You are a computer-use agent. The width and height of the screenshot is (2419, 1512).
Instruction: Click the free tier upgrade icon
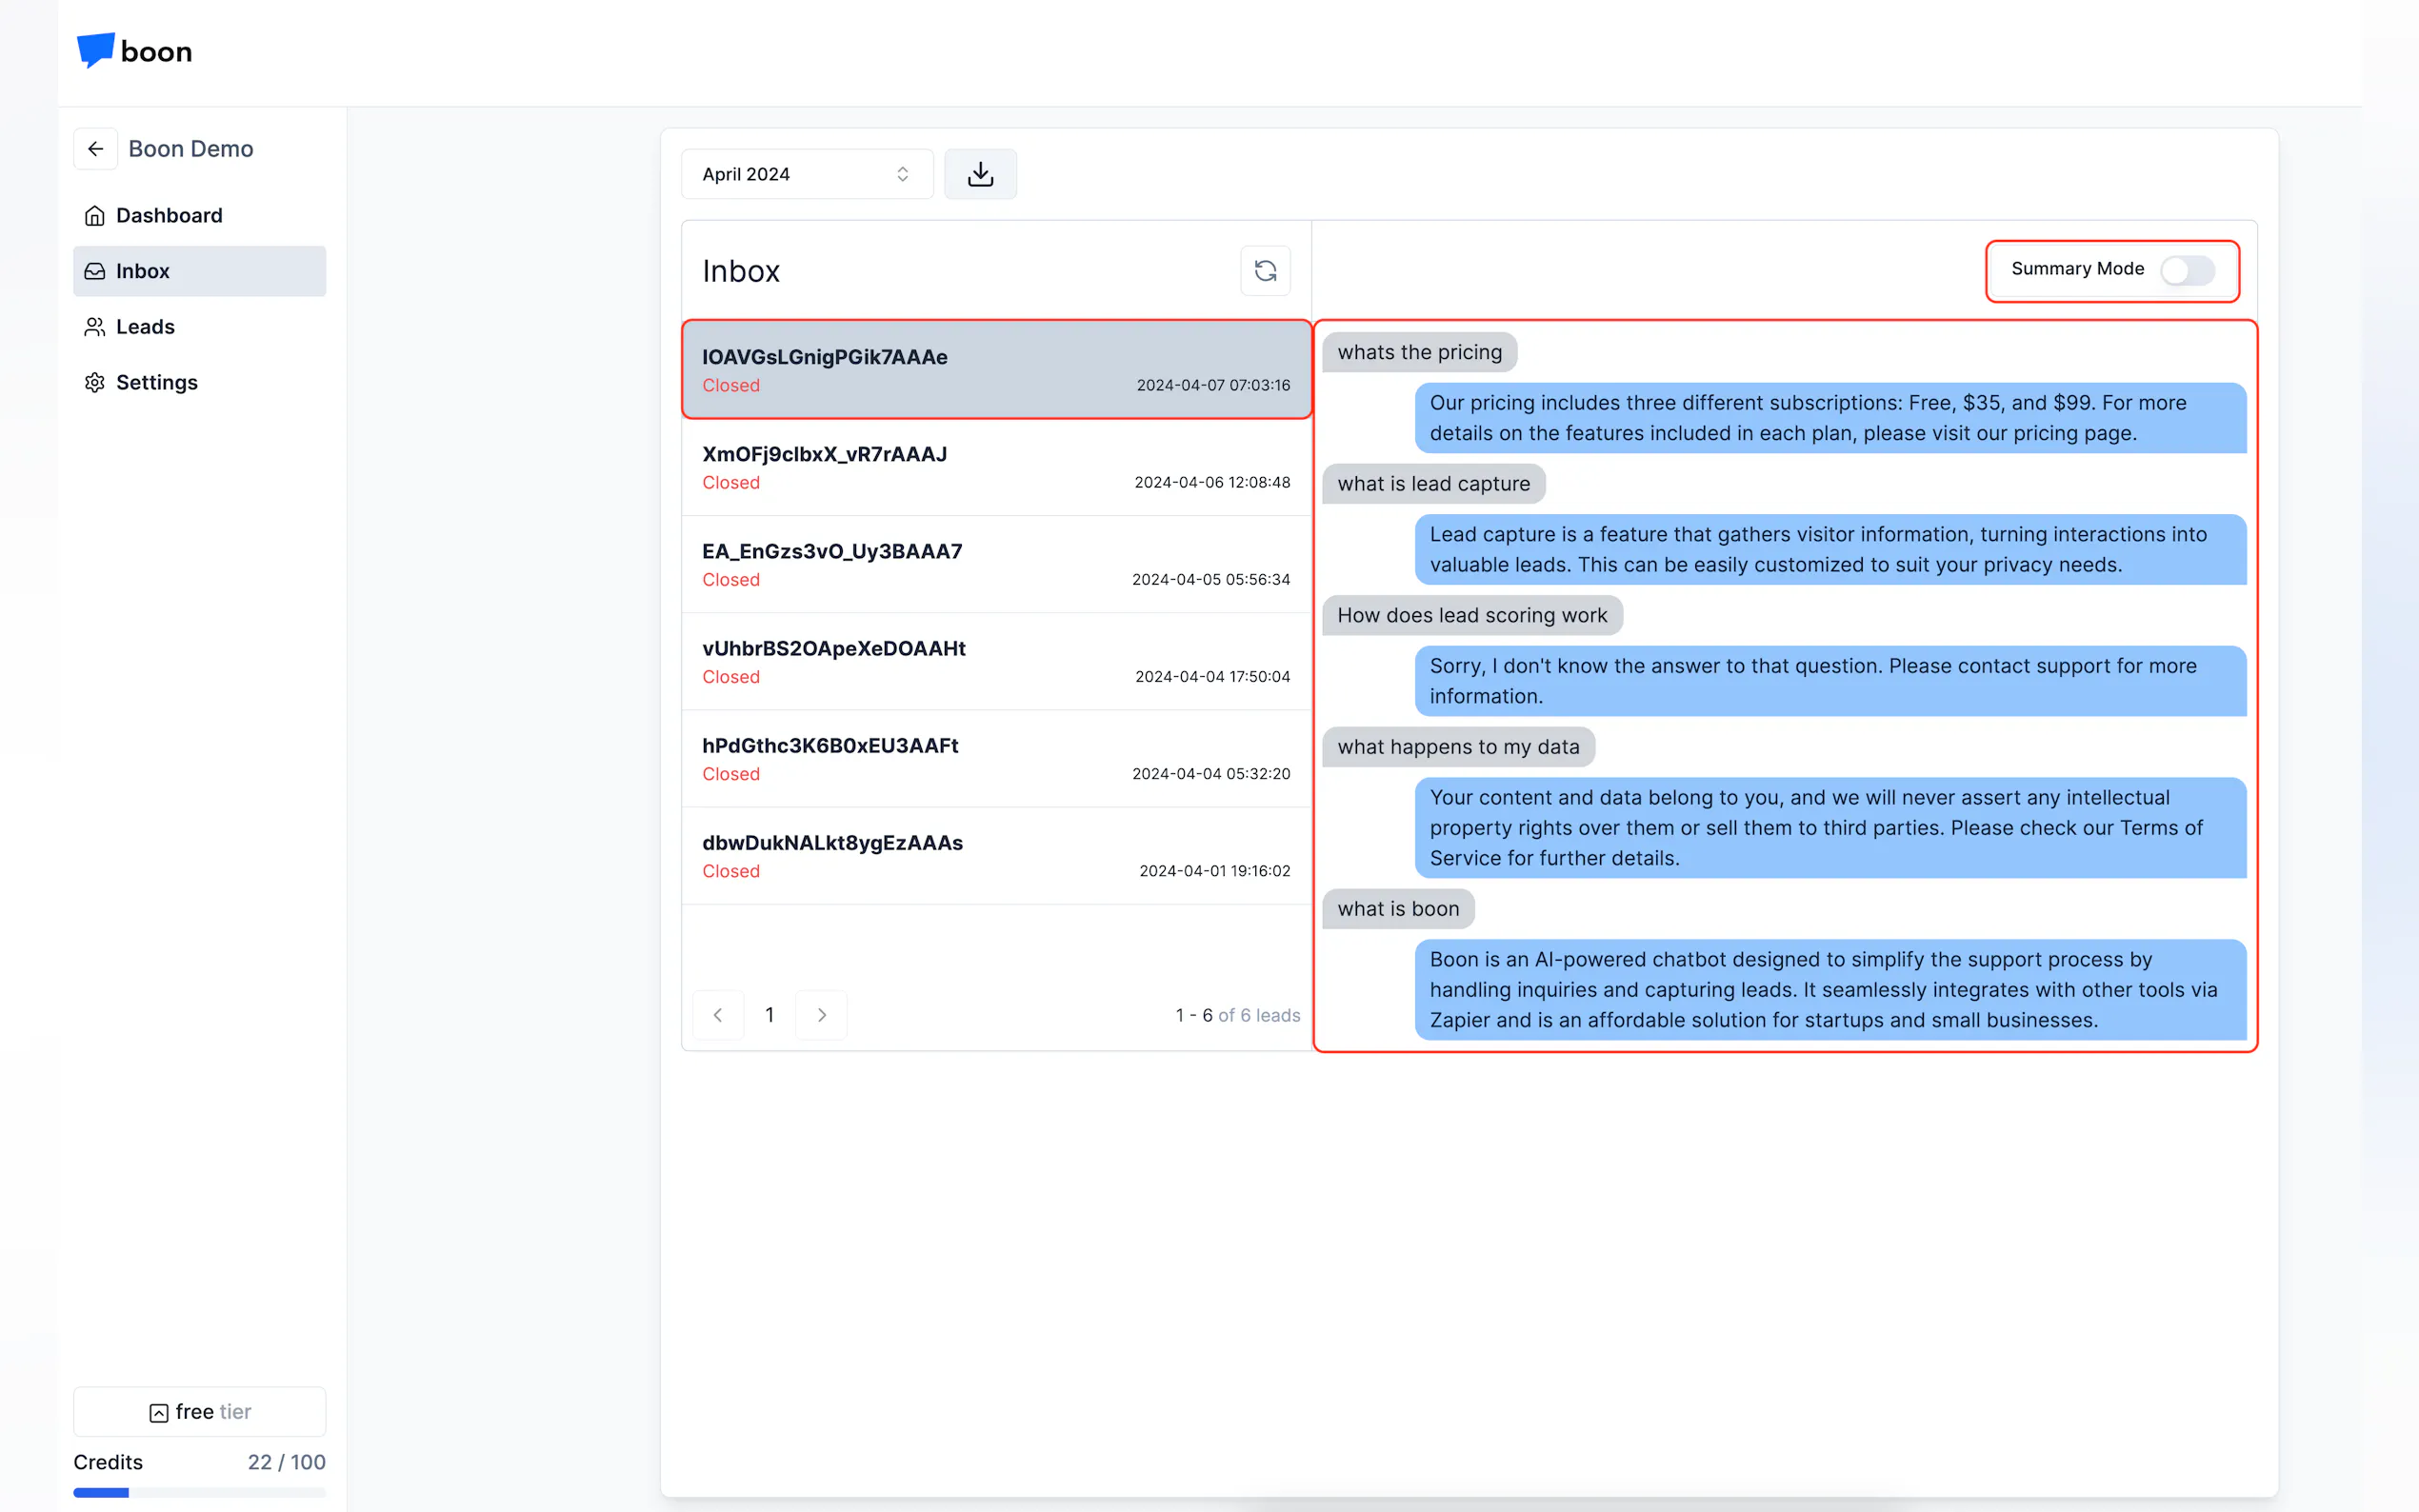click(x=159, y=1412)
